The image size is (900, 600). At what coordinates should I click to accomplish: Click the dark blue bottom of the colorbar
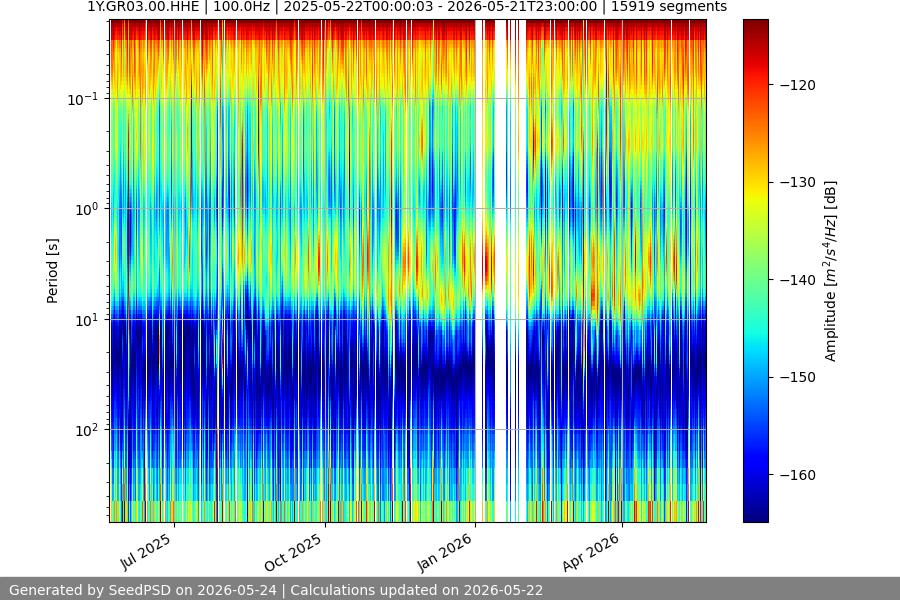tap(755, 516)
